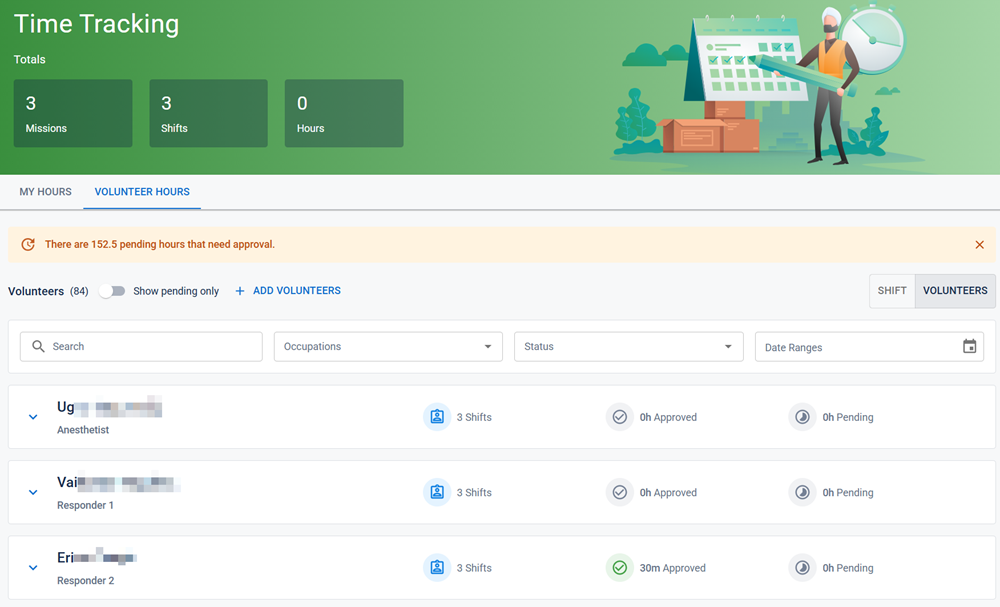Image resolution: width=1000 pixels, height=607 pixels.
Task: Click the shifts badge icon on Responder 2's row
Action: (437, 567)
